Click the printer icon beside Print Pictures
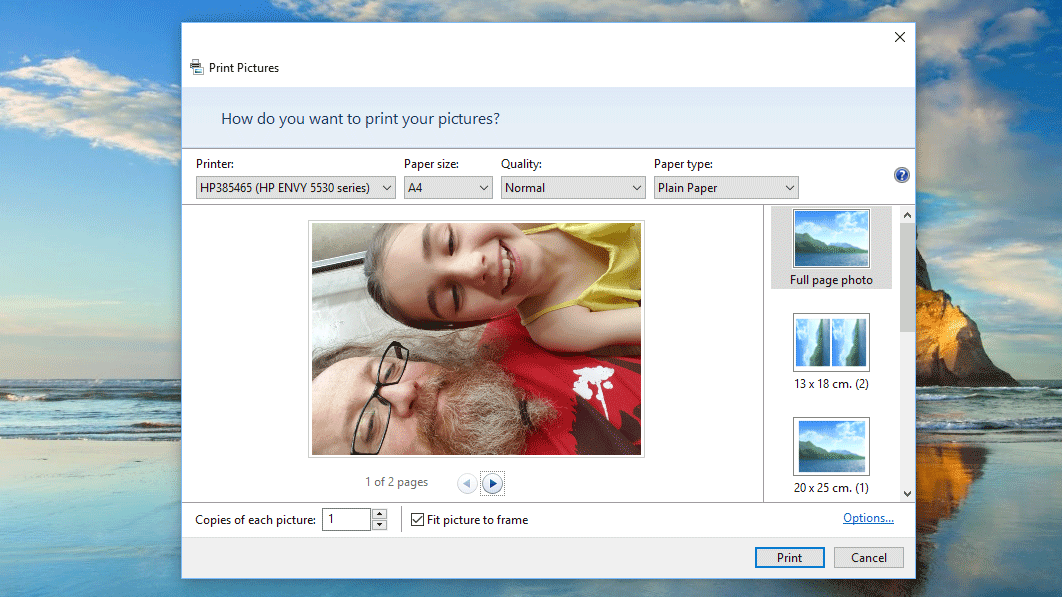This screenshot has width=1062, height=597. (197, 67)
